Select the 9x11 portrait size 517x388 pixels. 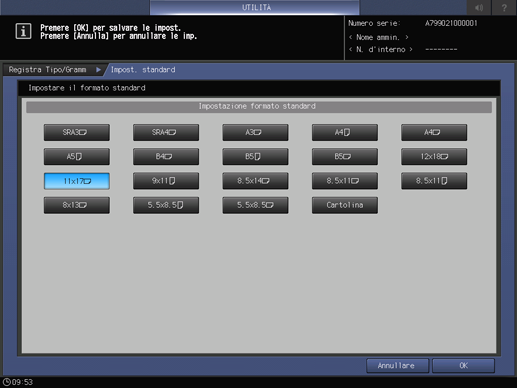click(x=166, y=181)
